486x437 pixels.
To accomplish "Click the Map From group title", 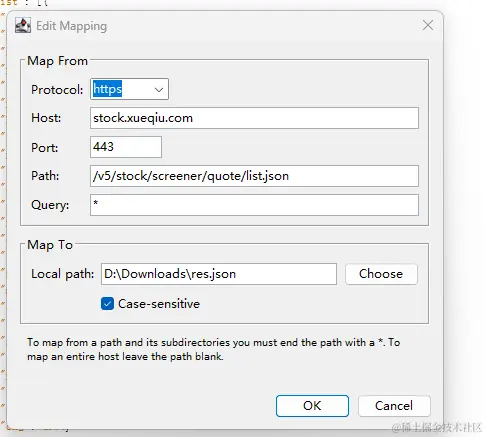I will point(57,61).
